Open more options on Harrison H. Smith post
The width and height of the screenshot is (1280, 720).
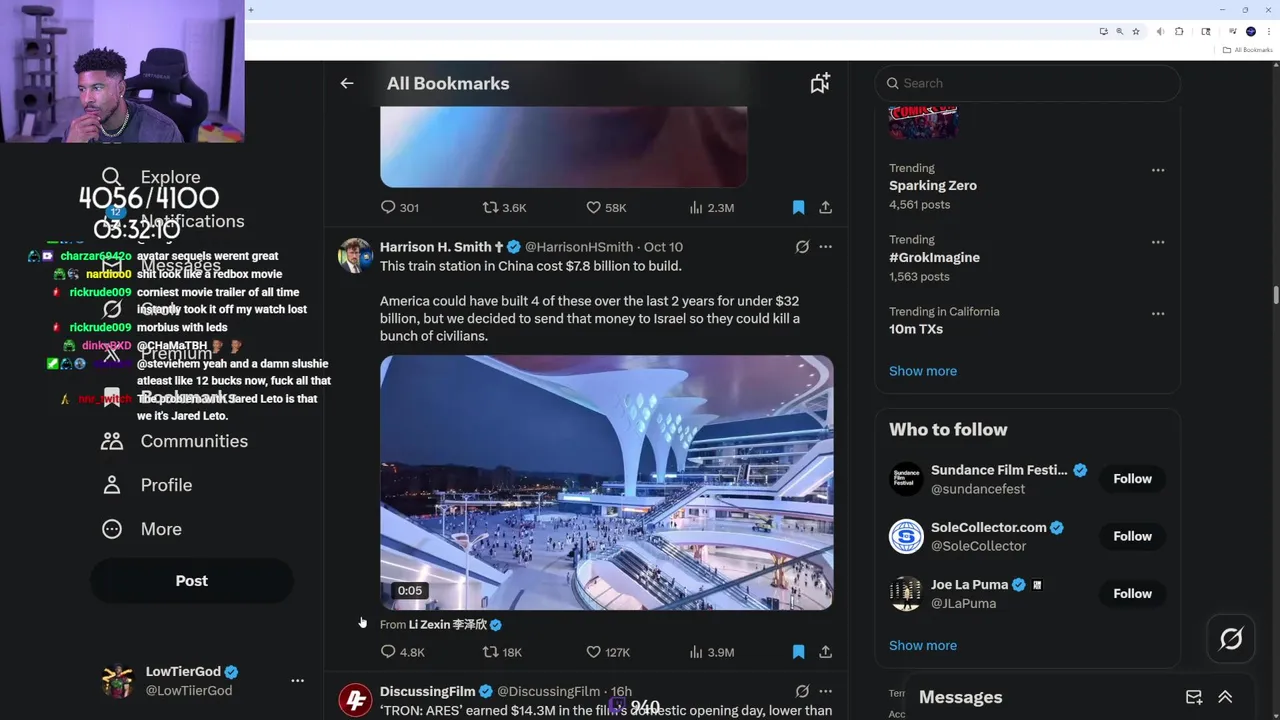tap(825, 246)
